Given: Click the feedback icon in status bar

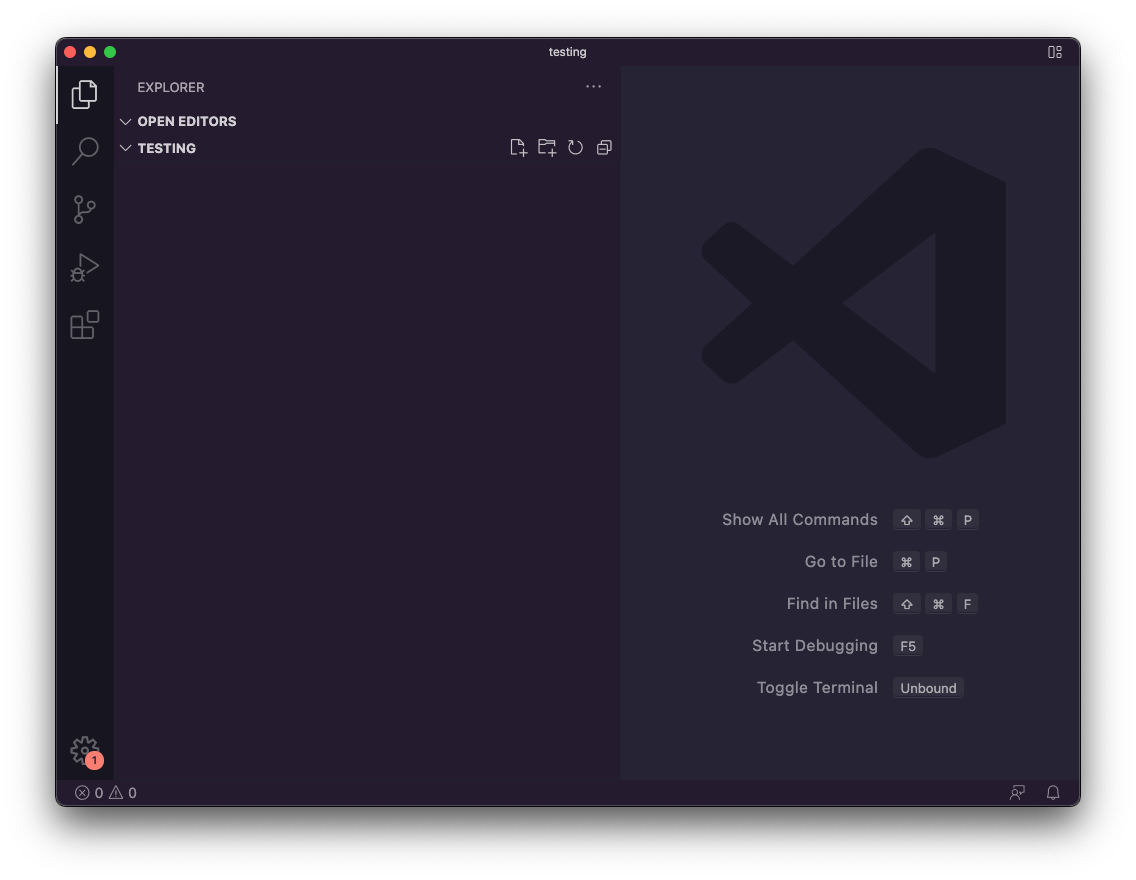Looking at the screenshot, I should (x=1017, y=793).
